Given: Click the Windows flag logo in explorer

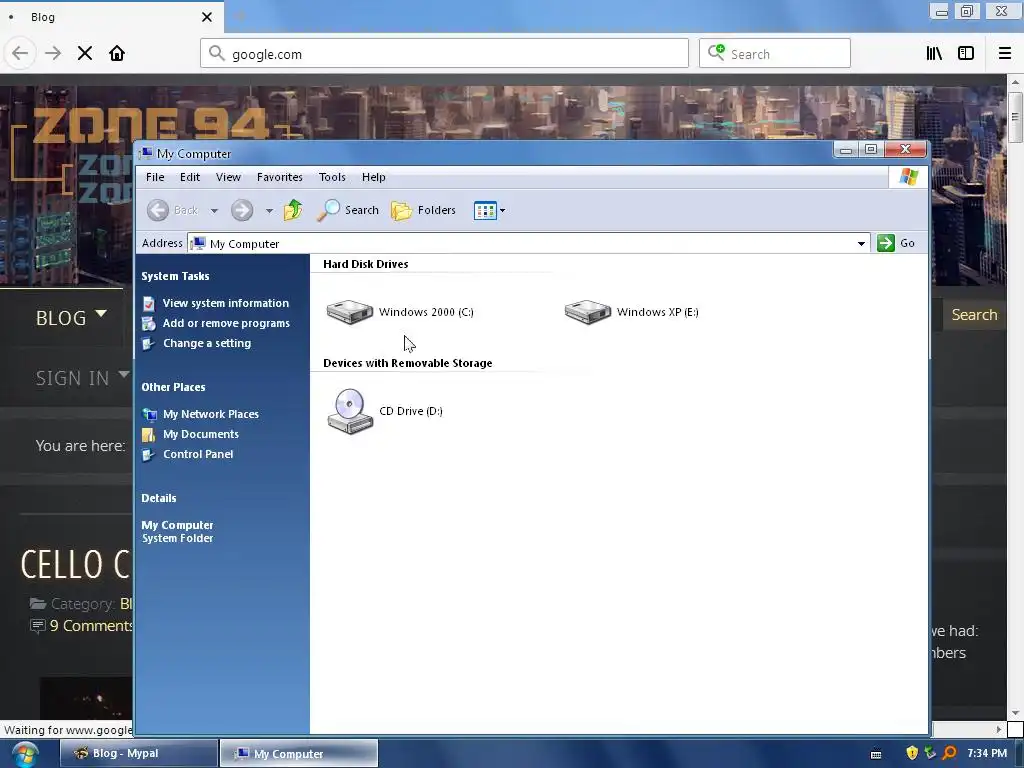Looking at the screenshot, I should pos(908,177).
